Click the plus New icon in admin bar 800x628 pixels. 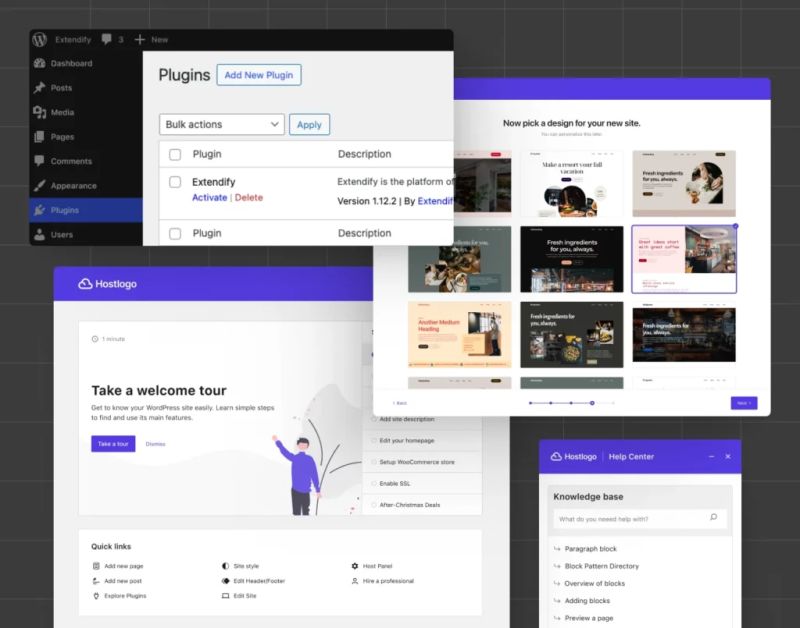[139, 39]
